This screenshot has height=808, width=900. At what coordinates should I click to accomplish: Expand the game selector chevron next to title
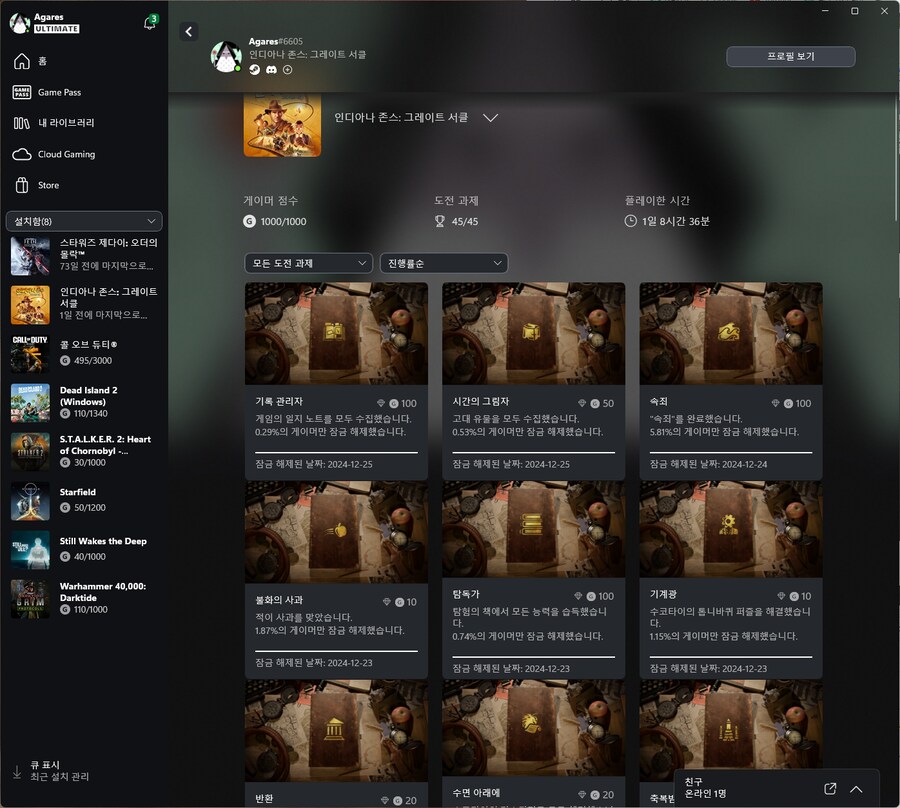click(x=490, y=117)
